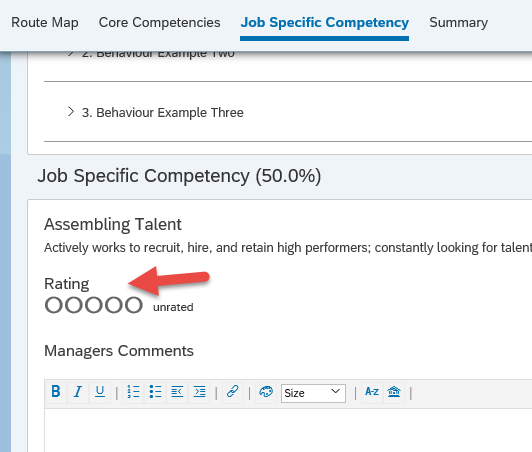This screenshot has height=452, width=532.
Task: Open the legal scan icon
Action: tap(394, 392)
